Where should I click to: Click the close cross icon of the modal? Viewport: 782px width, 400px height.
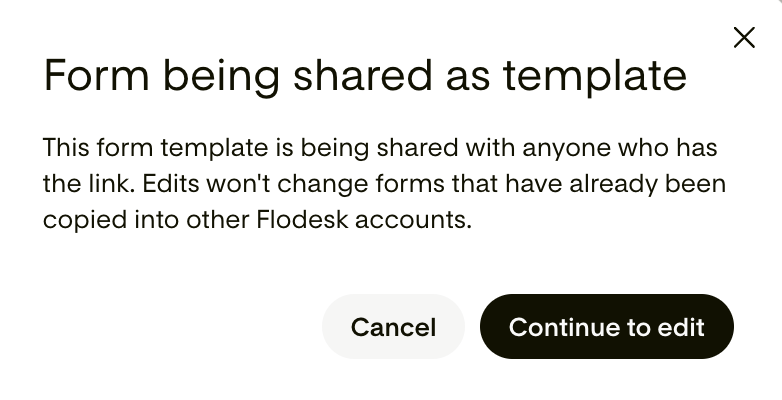tap(744, 37)
